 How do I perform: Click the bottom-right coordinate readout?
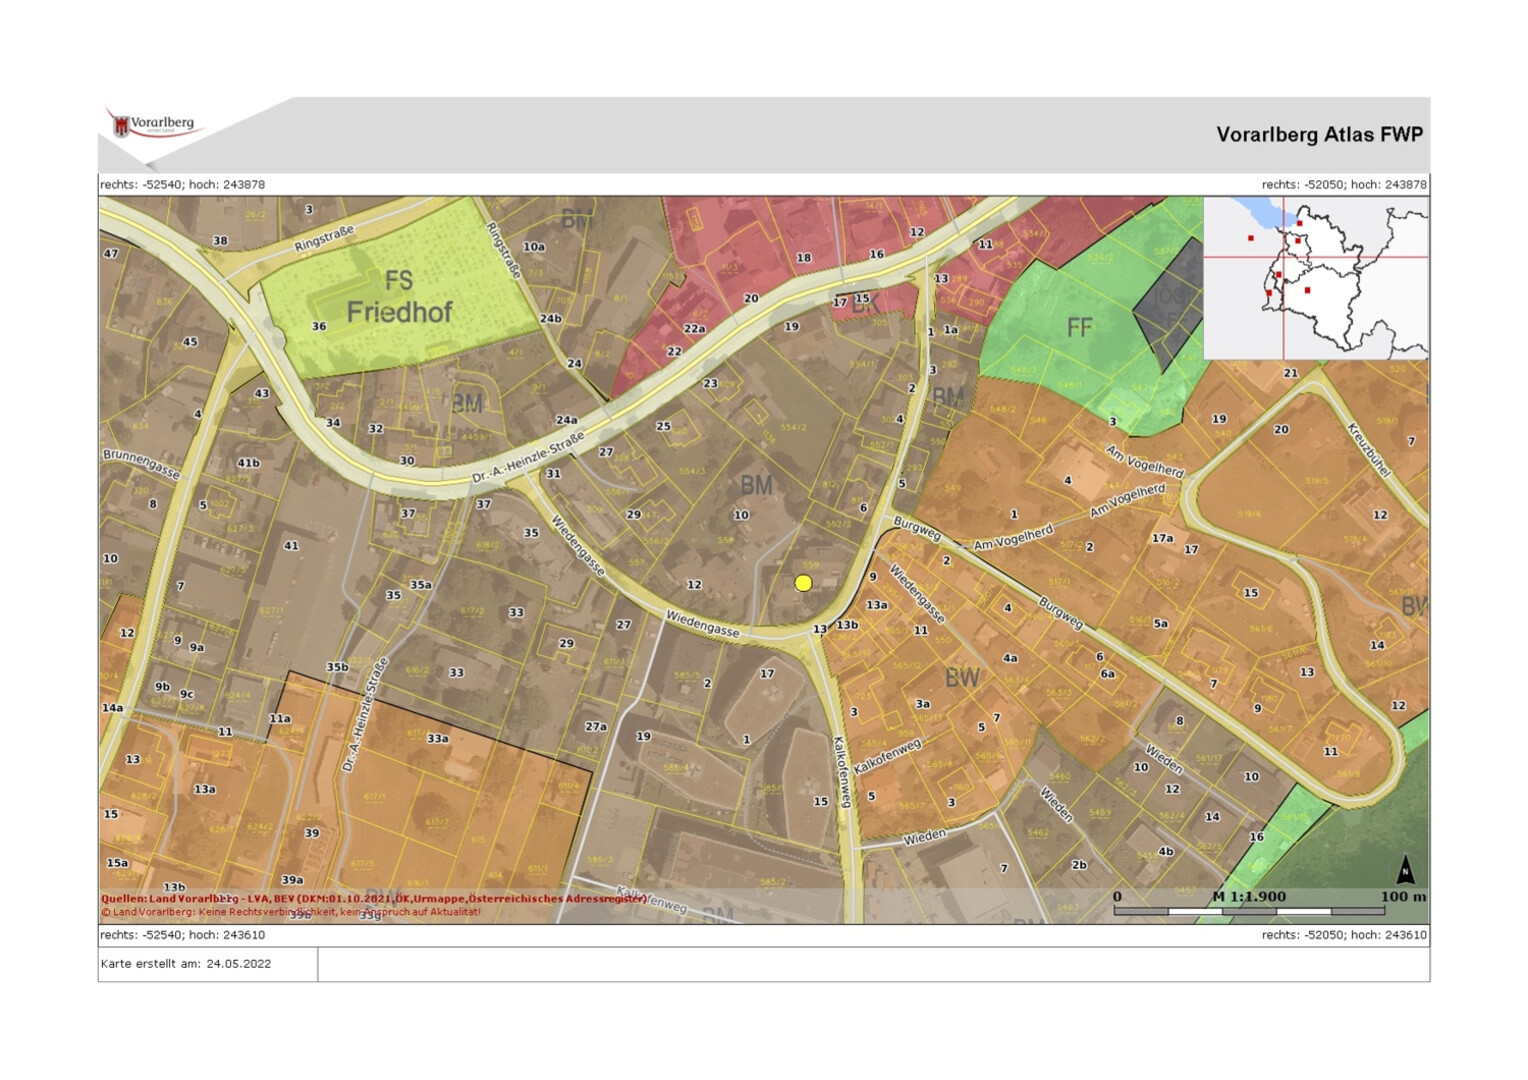click(x=1343, y=935)
